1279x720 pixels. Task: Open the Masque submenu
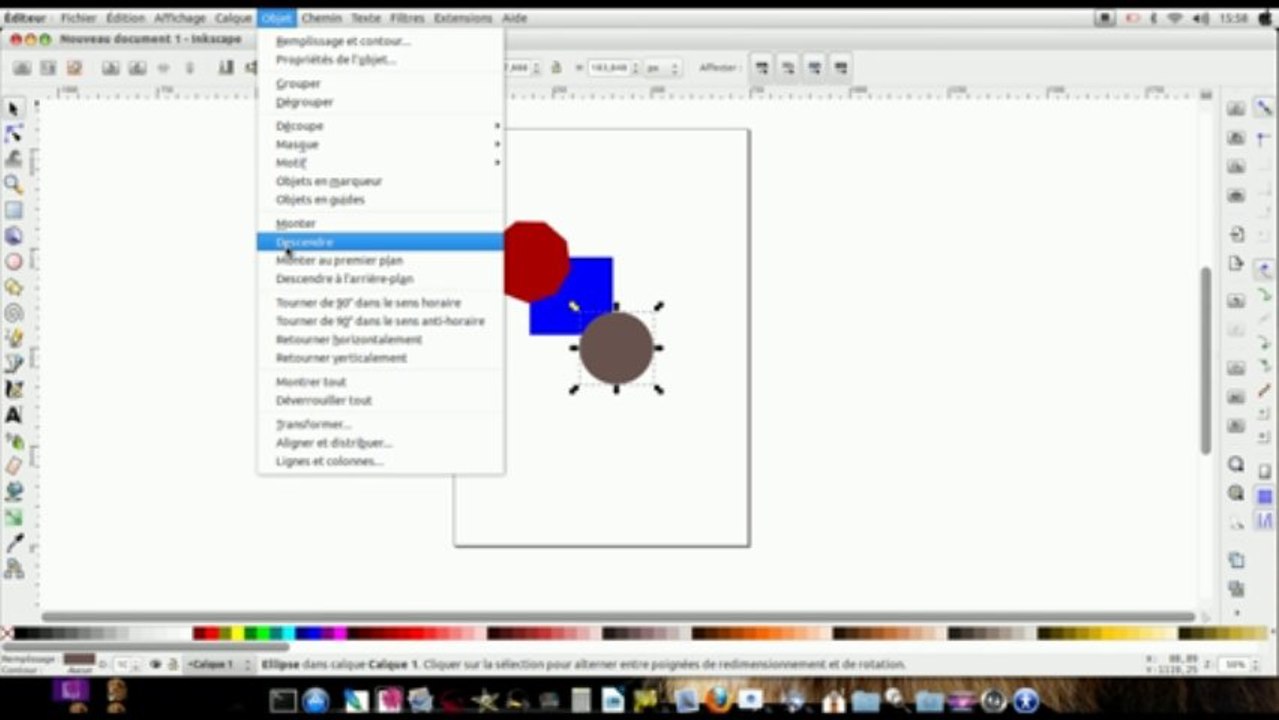380,144
